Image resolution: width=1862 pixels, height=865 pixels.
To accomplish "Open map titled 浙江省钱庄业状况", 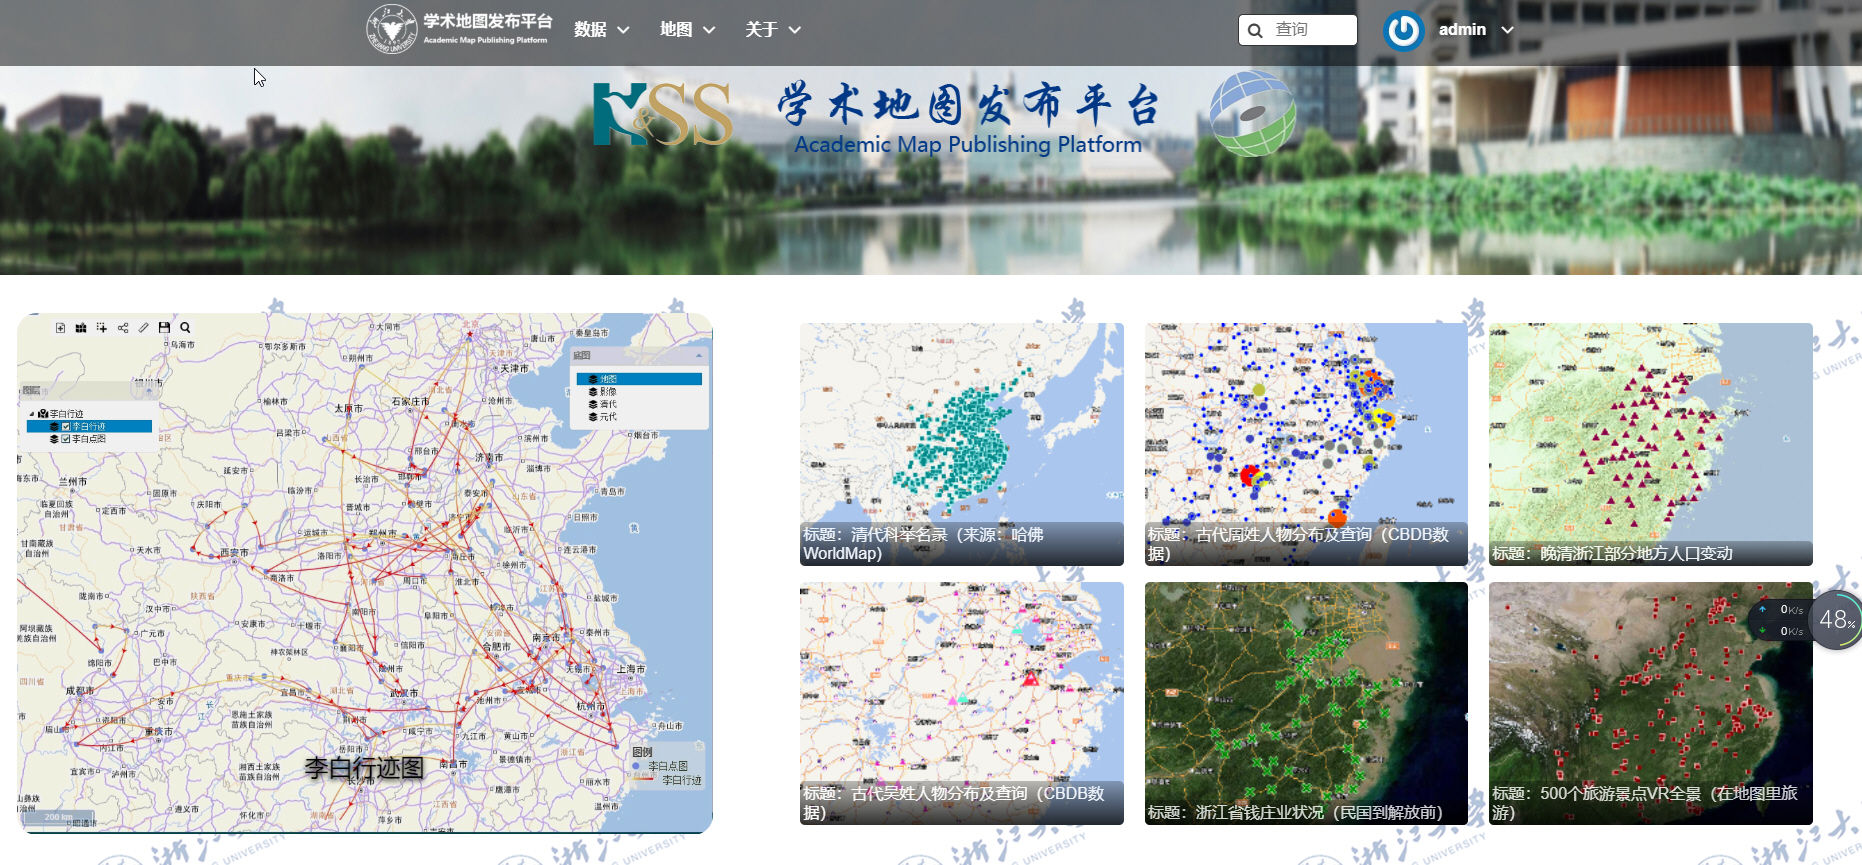I will pyautogui.click(x=1306, y=703).
